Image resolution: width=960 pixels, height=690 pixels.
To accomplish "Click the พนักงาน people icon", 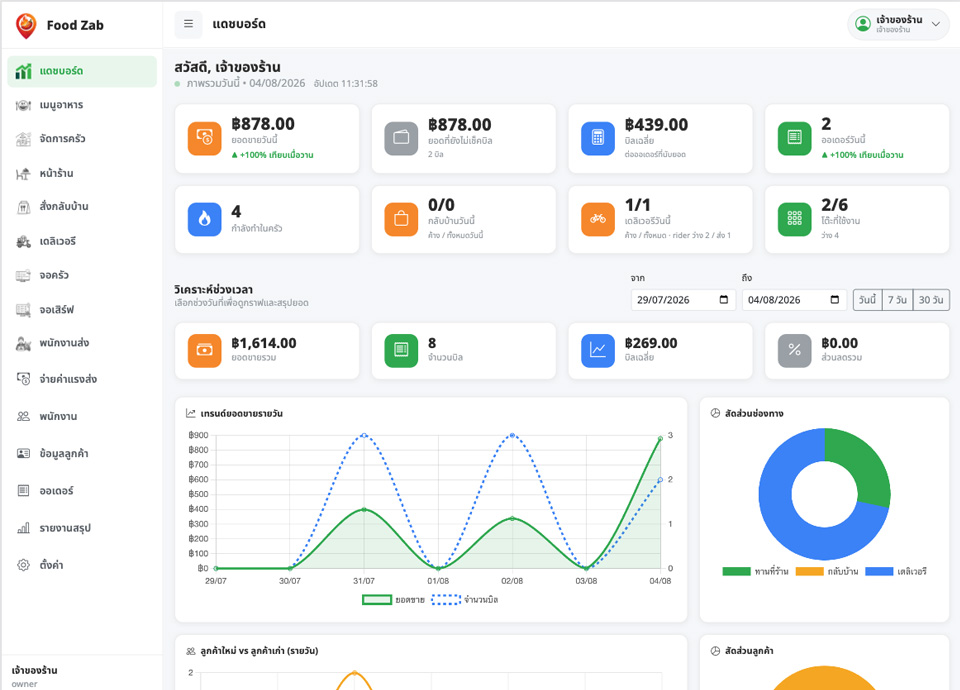I will 23,416.
